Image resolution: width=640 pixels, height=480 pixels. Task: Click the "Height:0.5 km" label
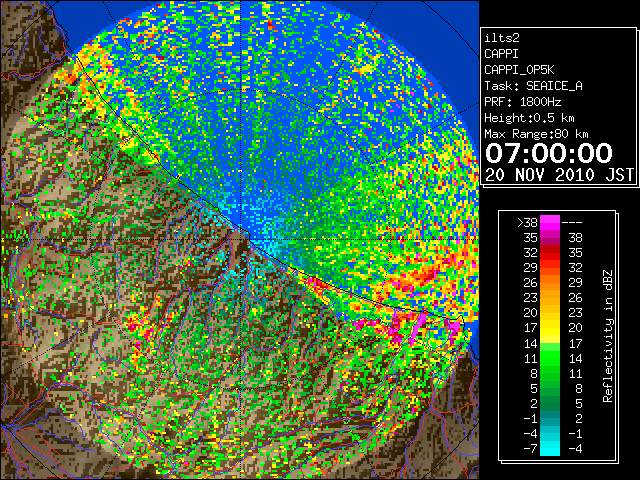click(x=529, y=118)
